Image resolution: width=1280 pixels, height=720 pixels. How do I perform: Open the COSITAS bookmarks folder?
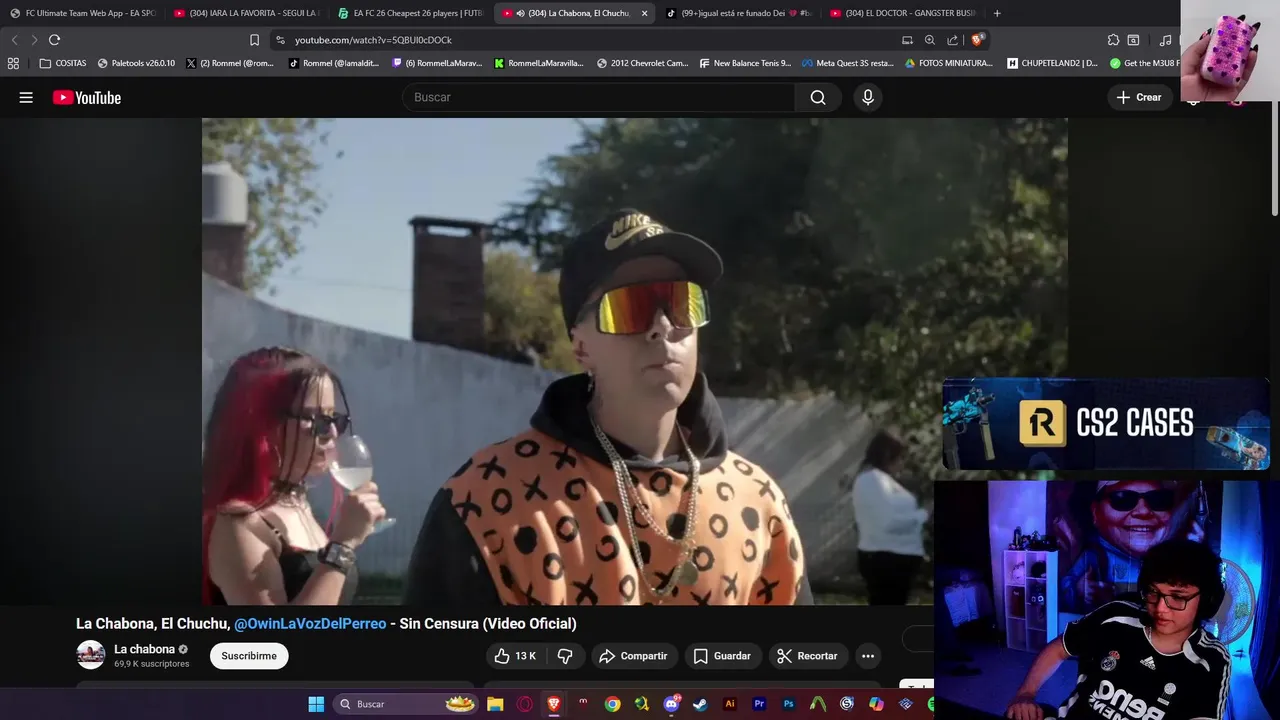coord(63,63)
